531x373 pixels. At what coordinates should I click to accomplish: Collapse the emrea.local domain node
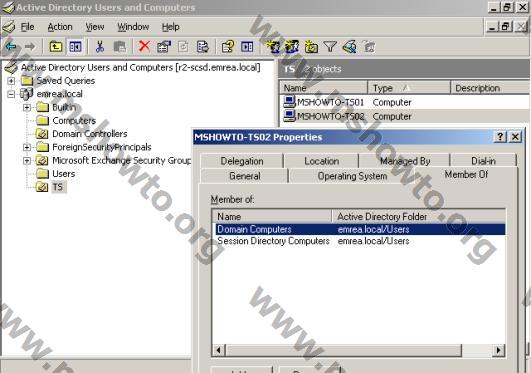coord(11,94)
